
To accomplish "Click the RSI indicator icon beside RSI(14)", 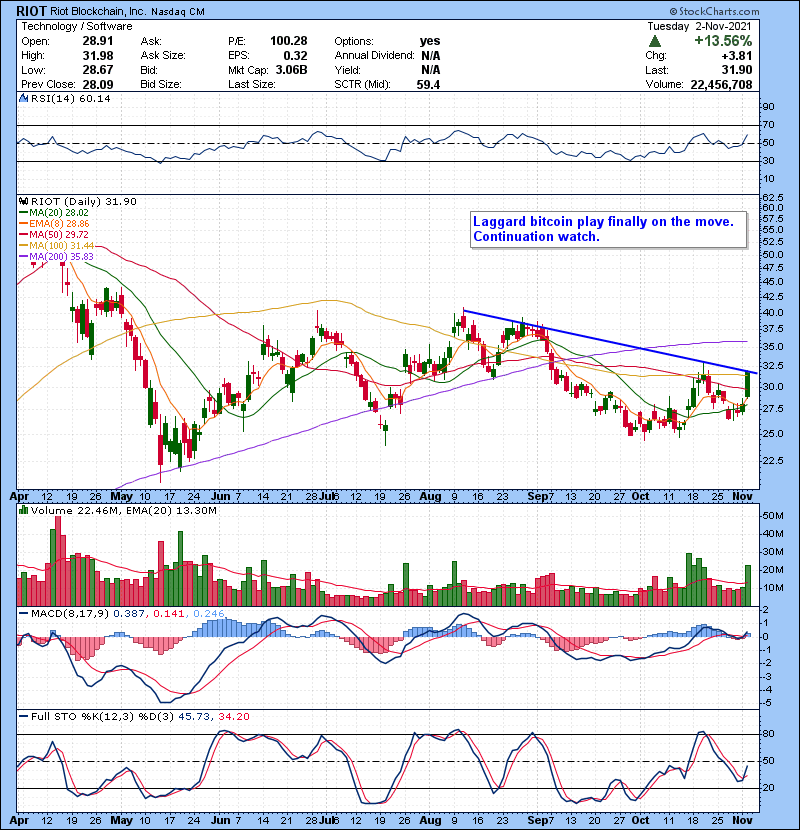I will coord(24,98).
